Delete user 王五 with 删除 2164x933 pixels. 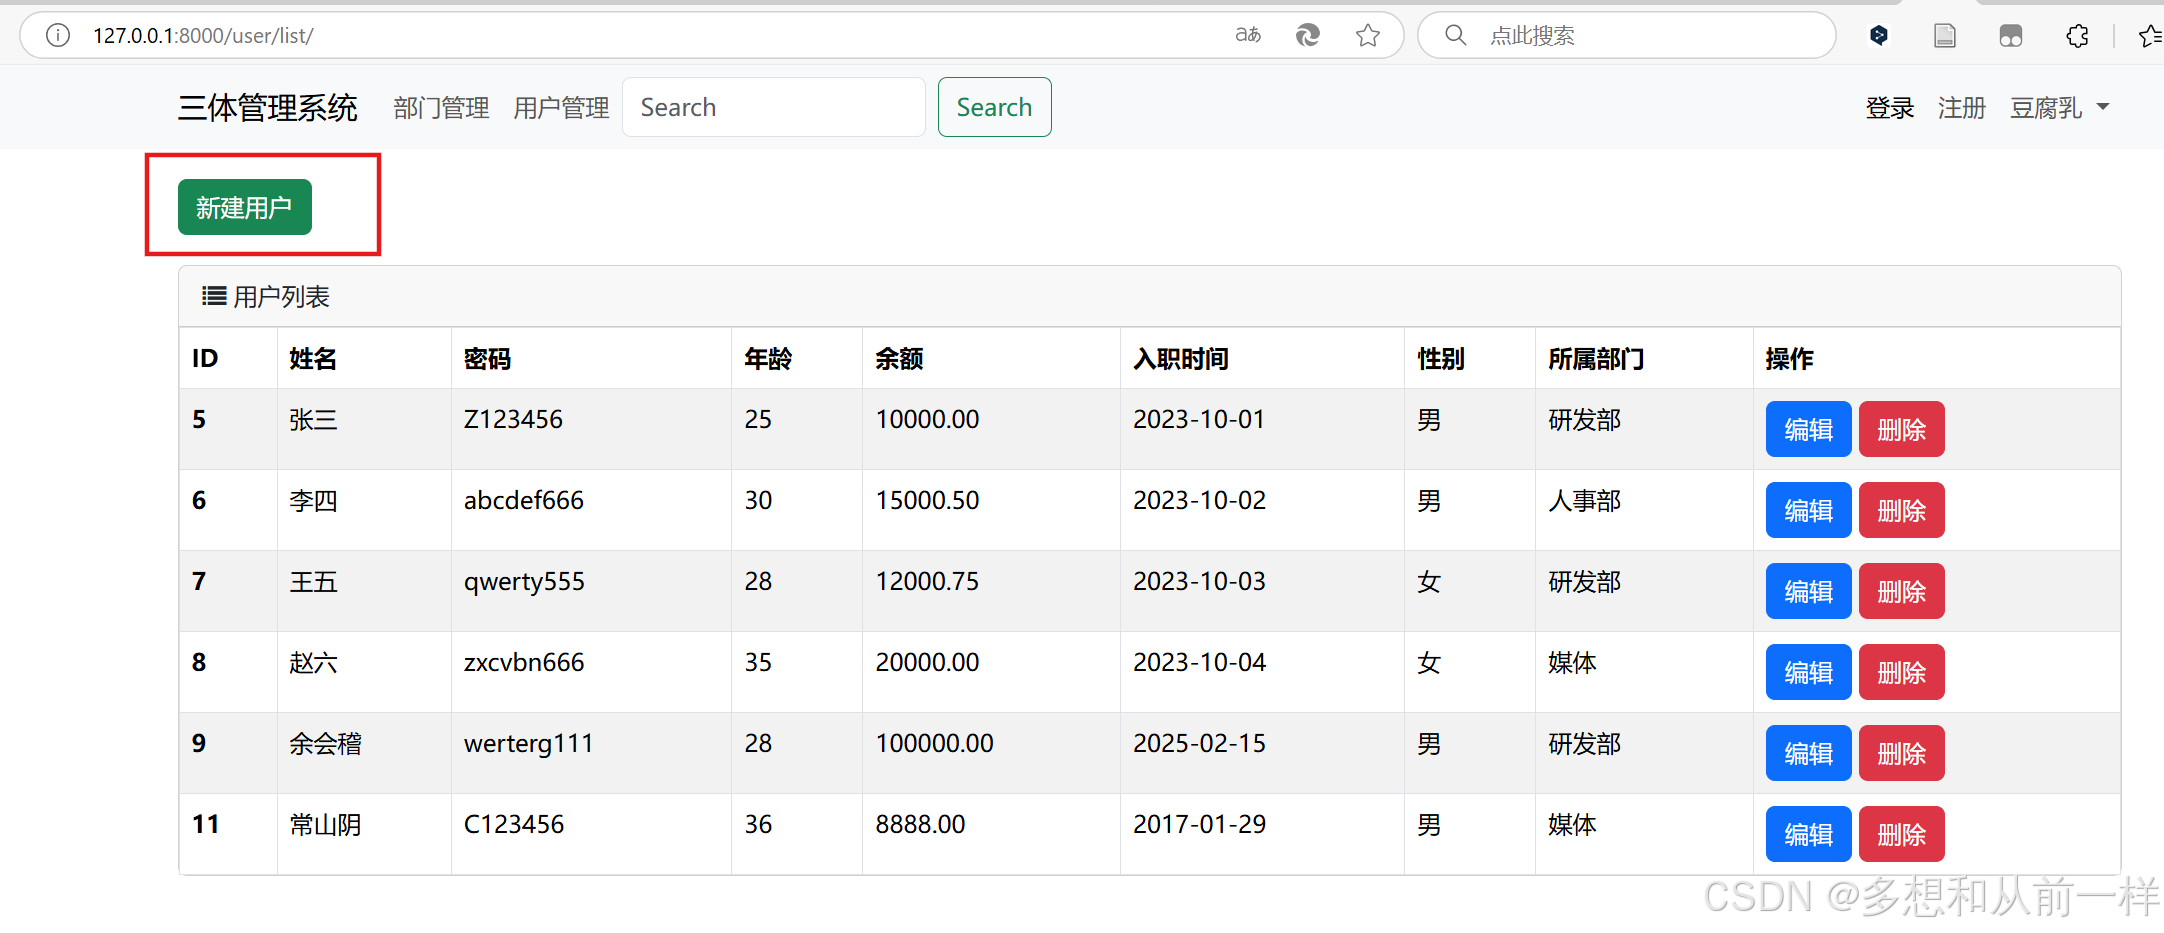tap(1901, 591)
